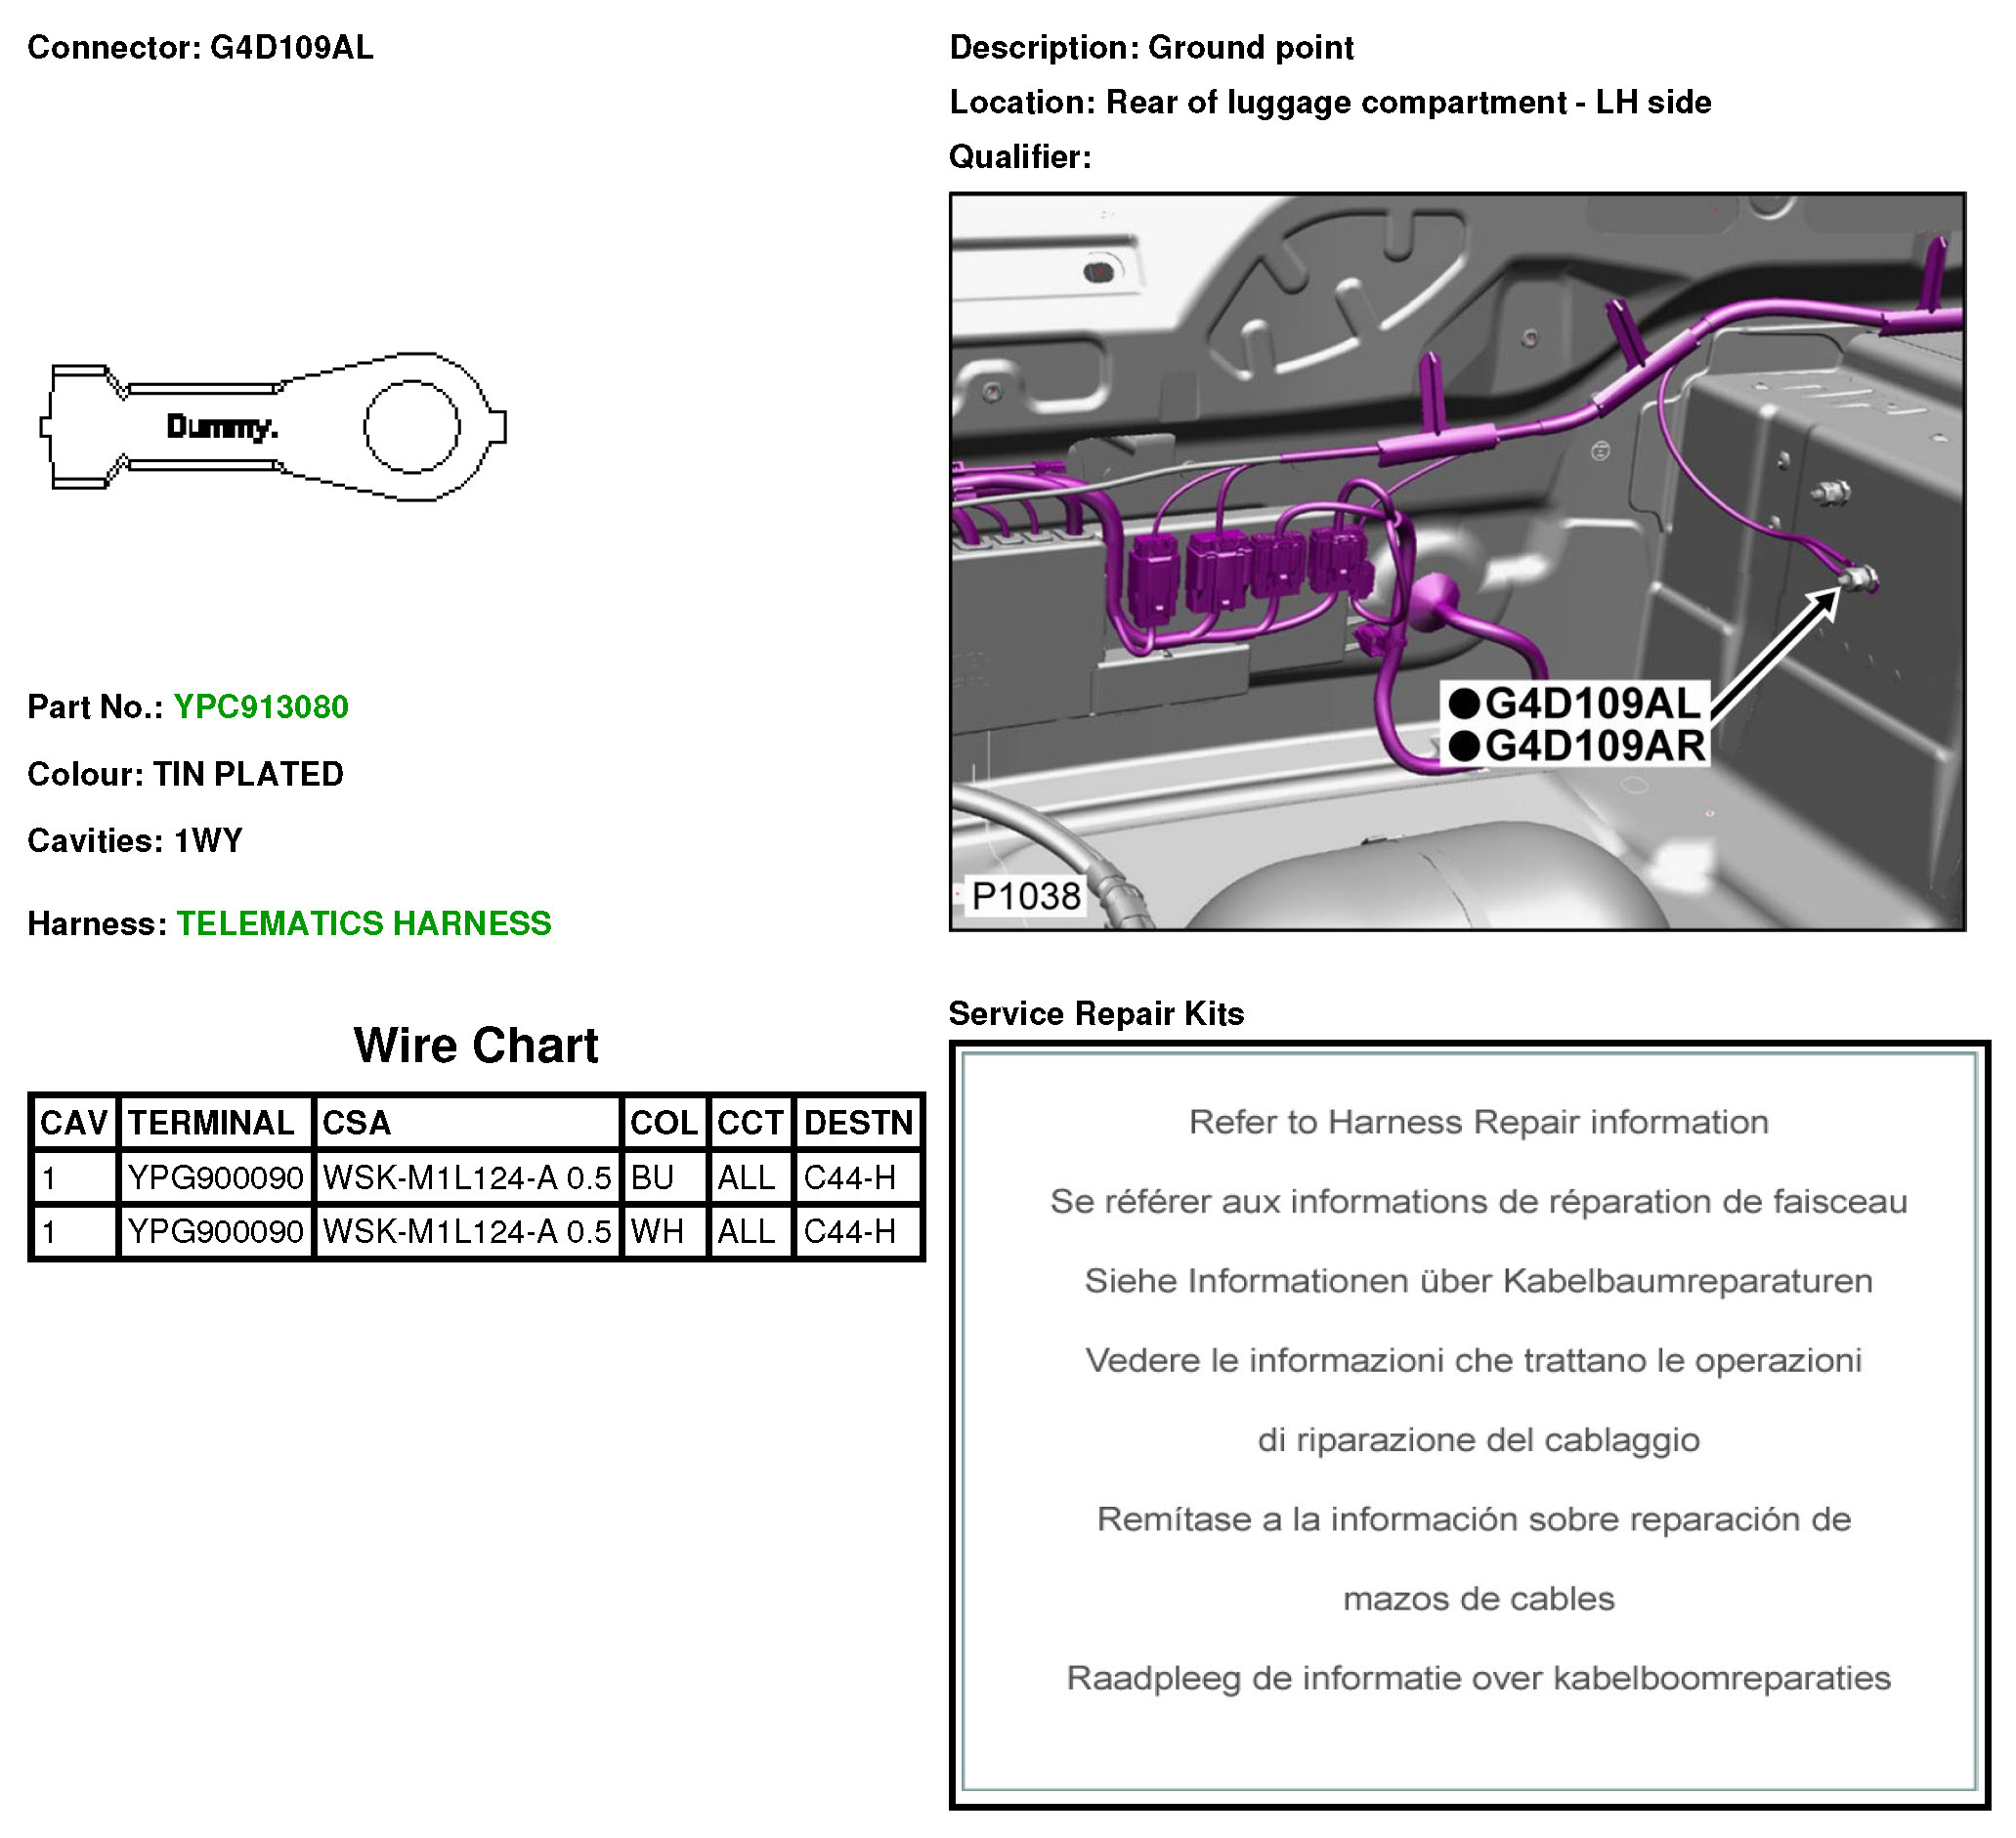The height and width of the screenshot is (1838, 2016).
Task: Open the TELEMATICS HARNESS link
Action: (364, 923)
